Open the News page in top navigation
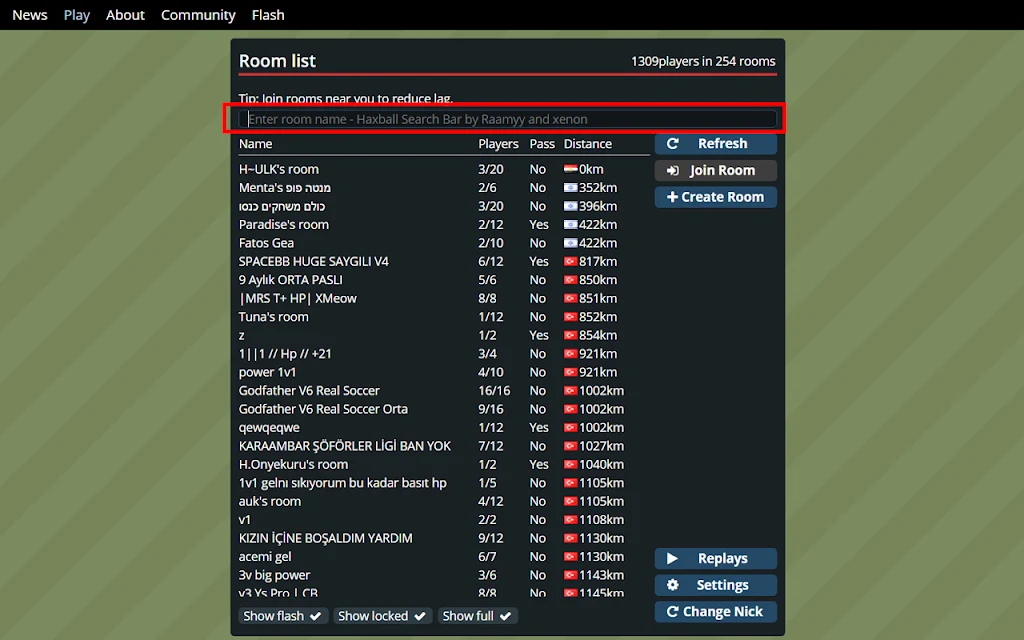Image resolution: width=1024 pixels, height=640 pixels. point(29,15)
